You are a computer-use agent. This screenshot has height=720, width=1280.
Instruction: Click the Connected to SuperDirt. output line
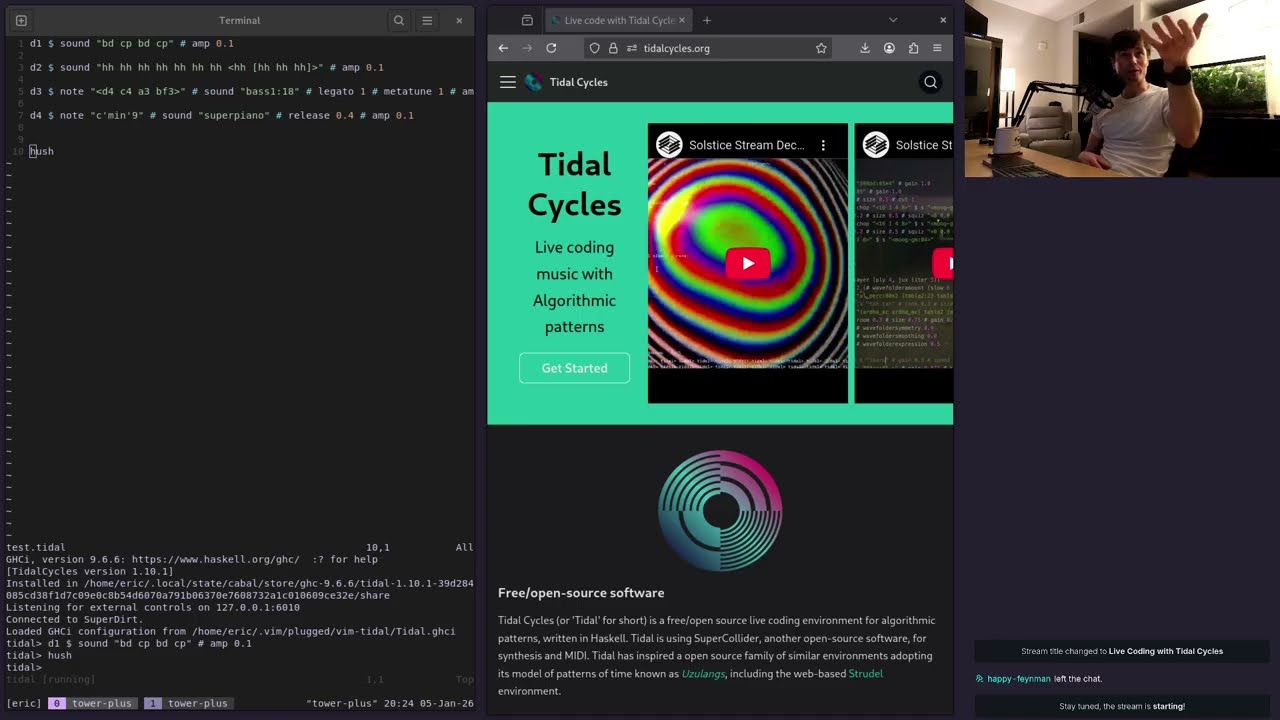click(74, 619)
